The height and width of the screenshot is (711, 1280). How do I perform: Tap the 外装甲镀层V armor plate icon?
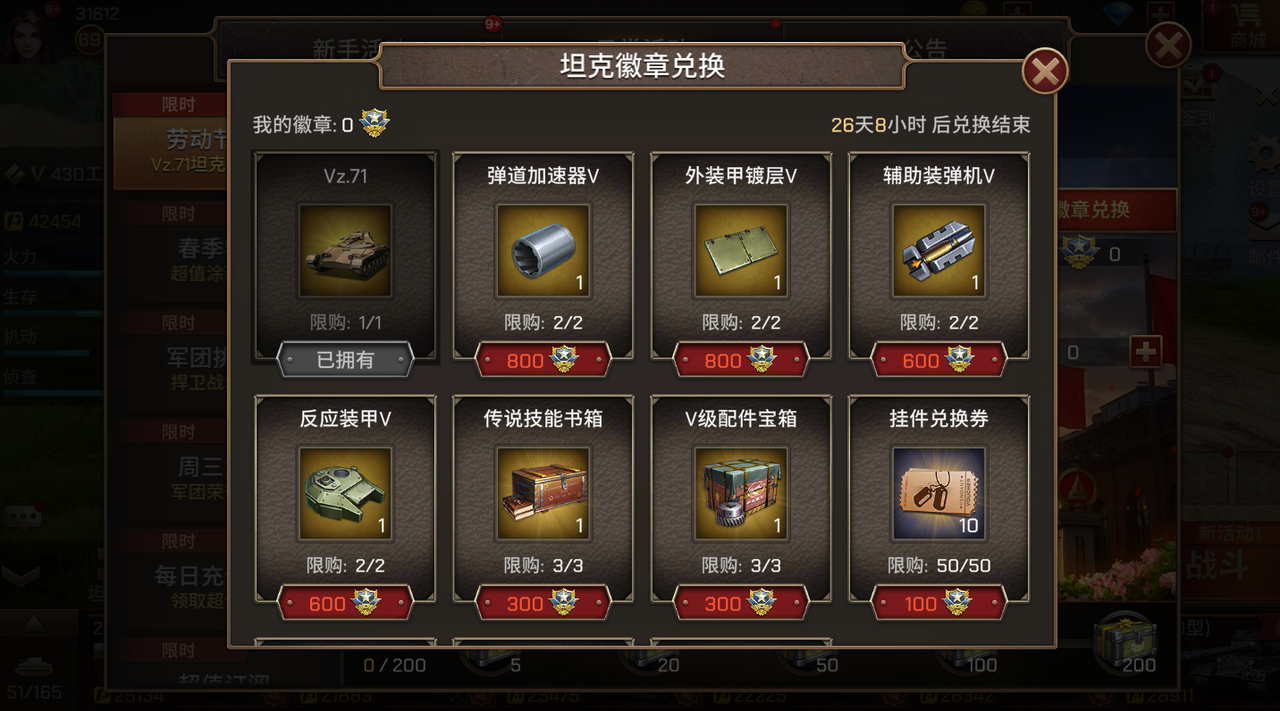pyautogui.click(x=741, y=250)
